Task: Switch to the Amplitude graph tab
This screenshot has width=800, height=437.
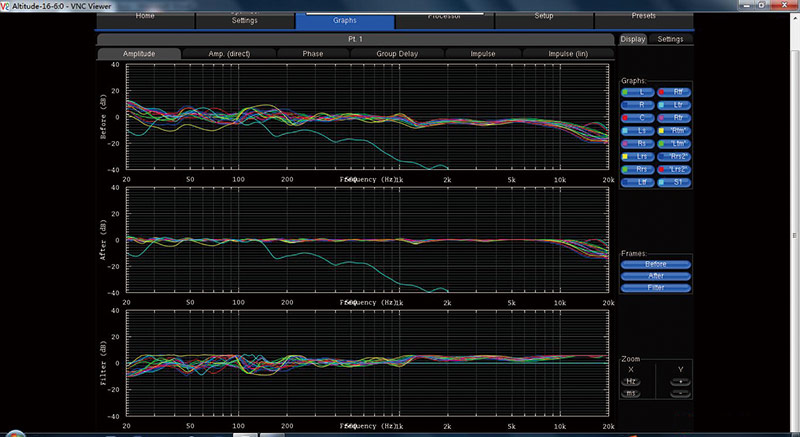Action: coord(139,54)
